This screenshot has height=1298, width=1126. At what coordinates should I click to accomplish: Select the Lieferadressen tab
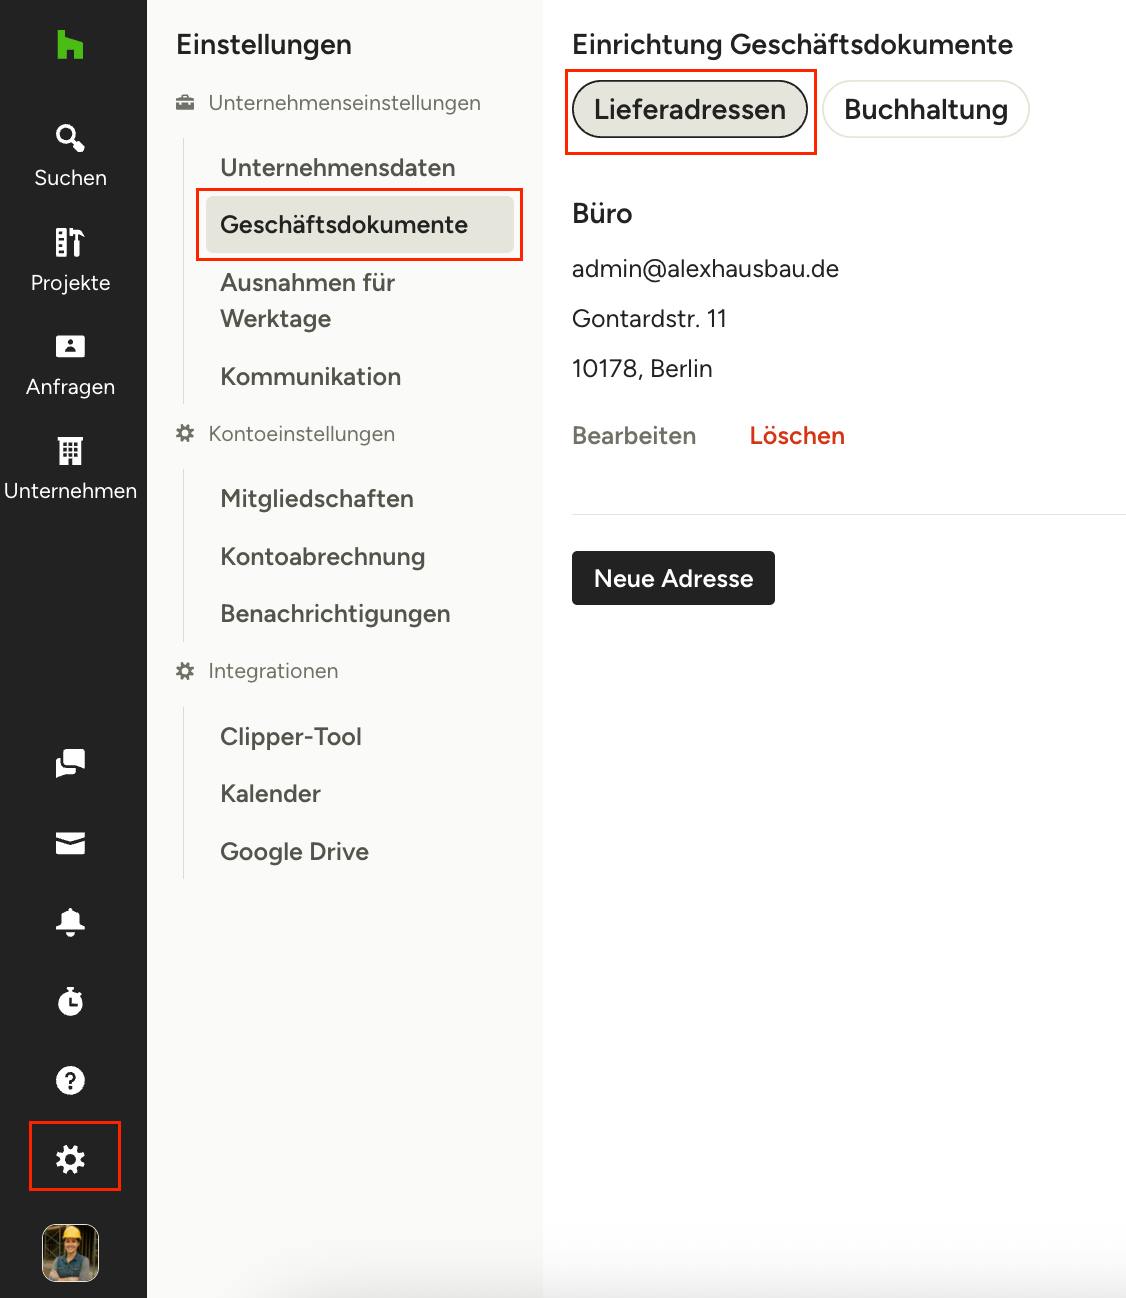click(x=689, y=110)
